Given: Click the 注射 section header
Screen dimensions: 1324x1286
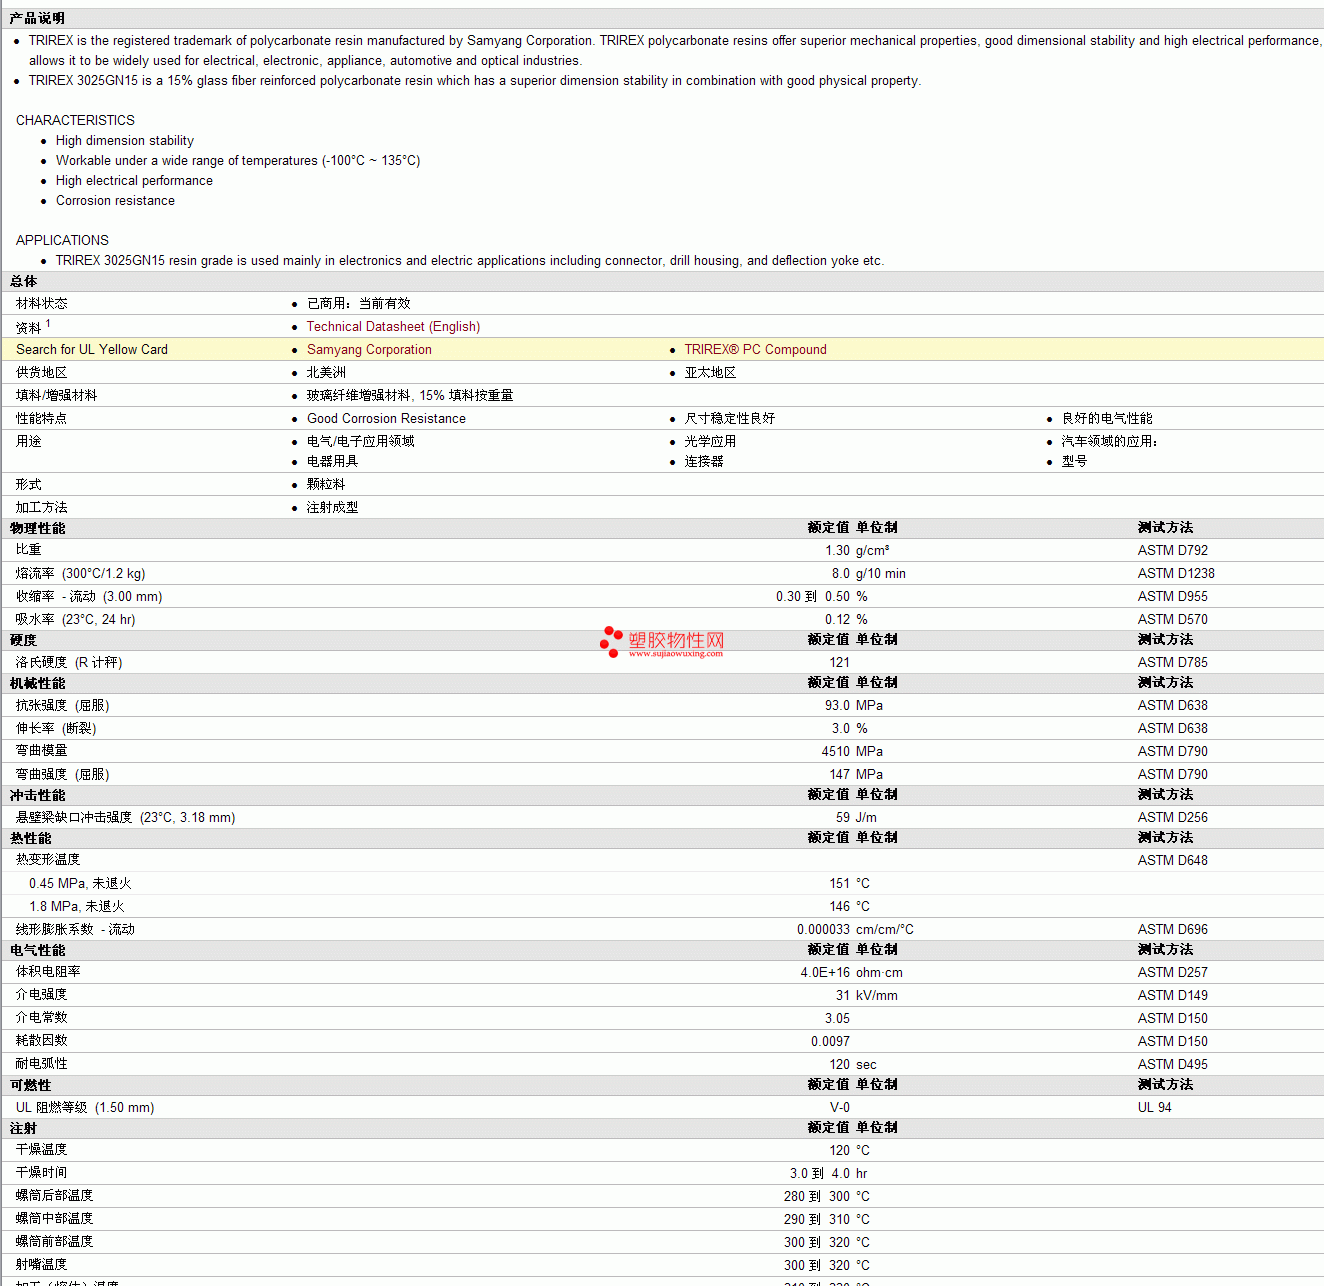Looking at the screenshot, I should coord(23,1129).
